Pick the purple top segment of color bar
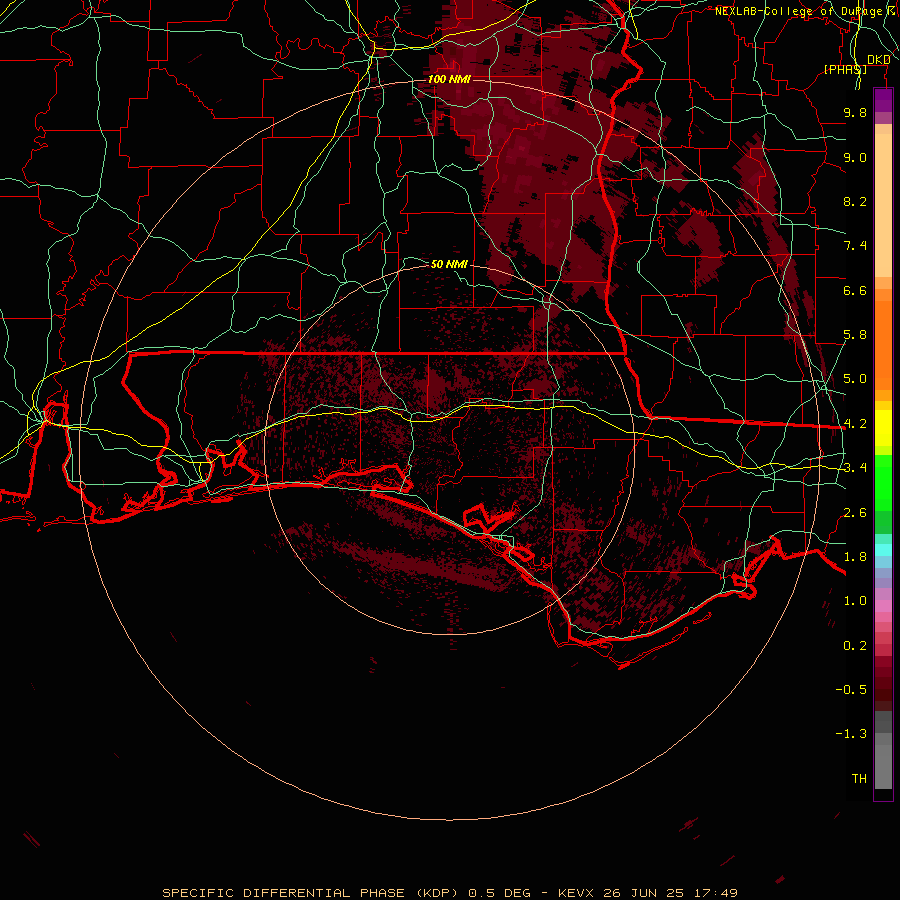 point(883,100)
